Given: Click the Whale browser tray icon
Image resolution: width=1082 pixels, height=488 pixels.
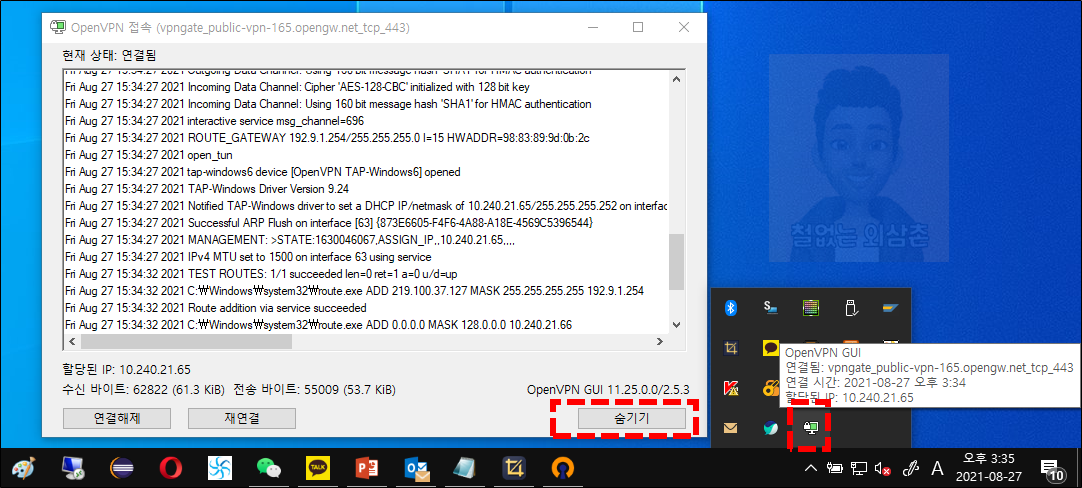Looking at the screenshot, I should [771, 428].
